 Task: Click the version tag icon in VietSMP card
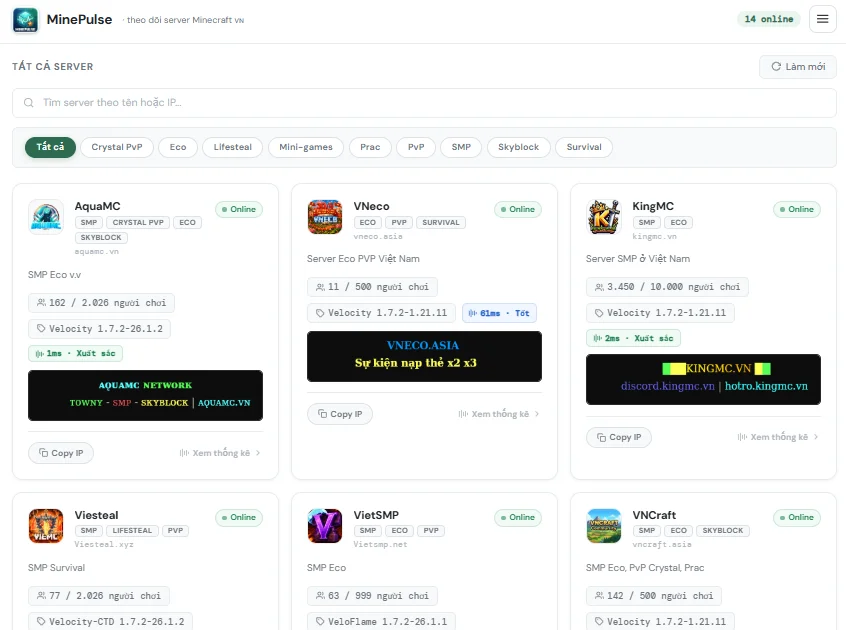pyautogui.click(x=320, y=621)
